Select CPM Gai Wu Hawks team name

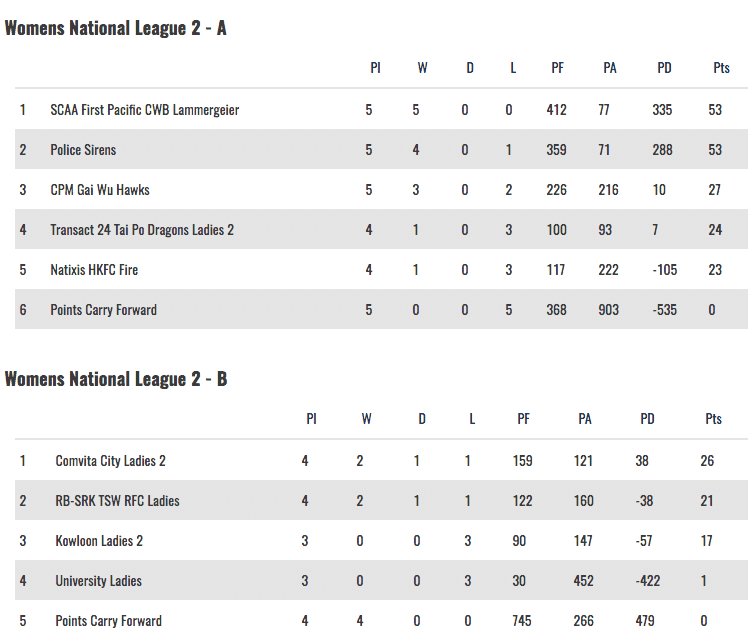99,190
